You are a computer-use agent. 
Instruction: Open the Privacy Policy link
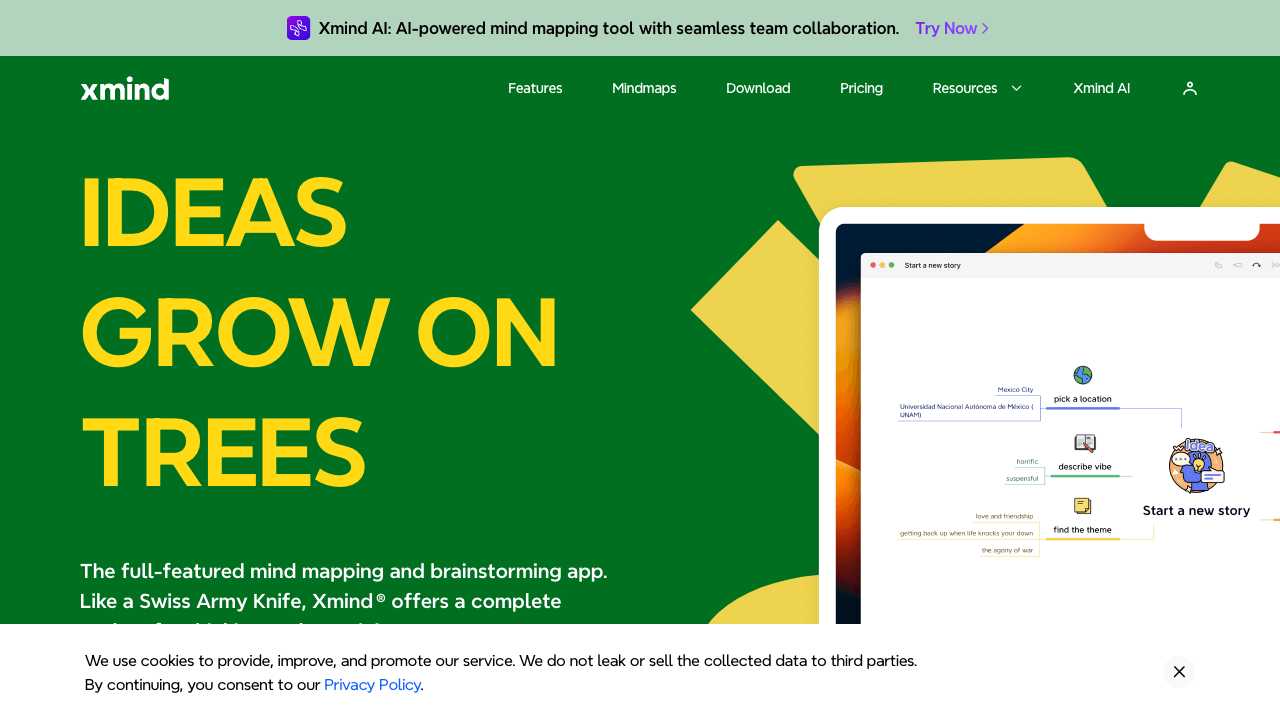point(372,685)
